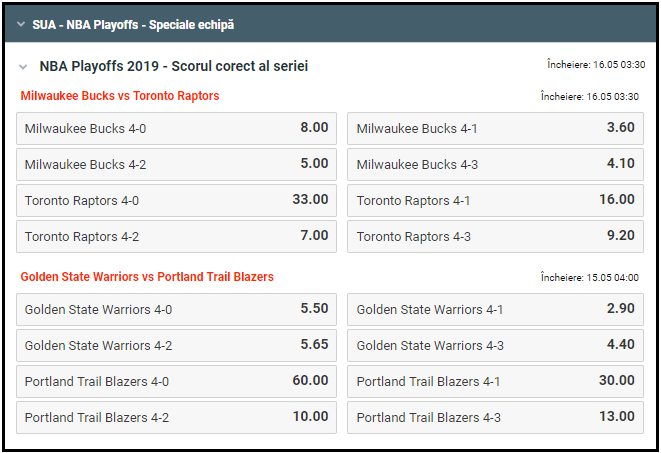This screenshot has height=453, width=661.
Task: Pick Milwaukee Bucks 4-1 odds 3.60
Action: [x=495, y=128]
